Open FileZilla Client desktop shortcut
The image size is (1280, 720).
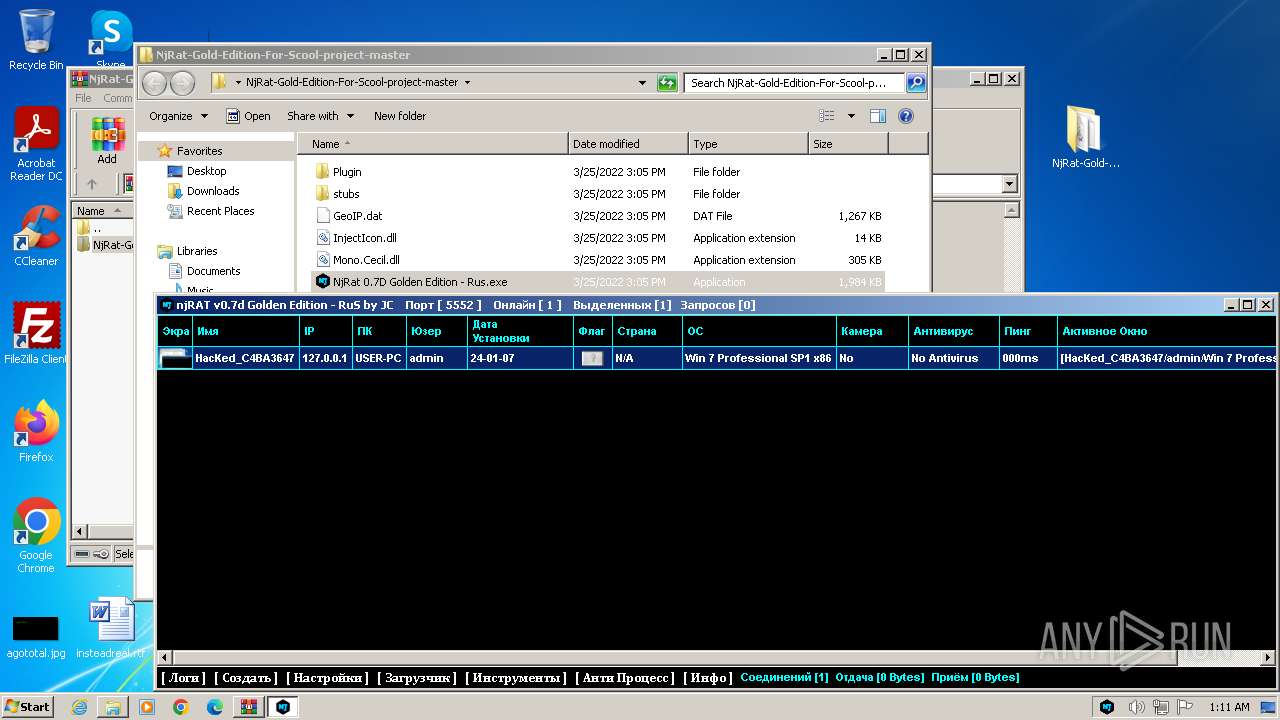click(36, 333)
